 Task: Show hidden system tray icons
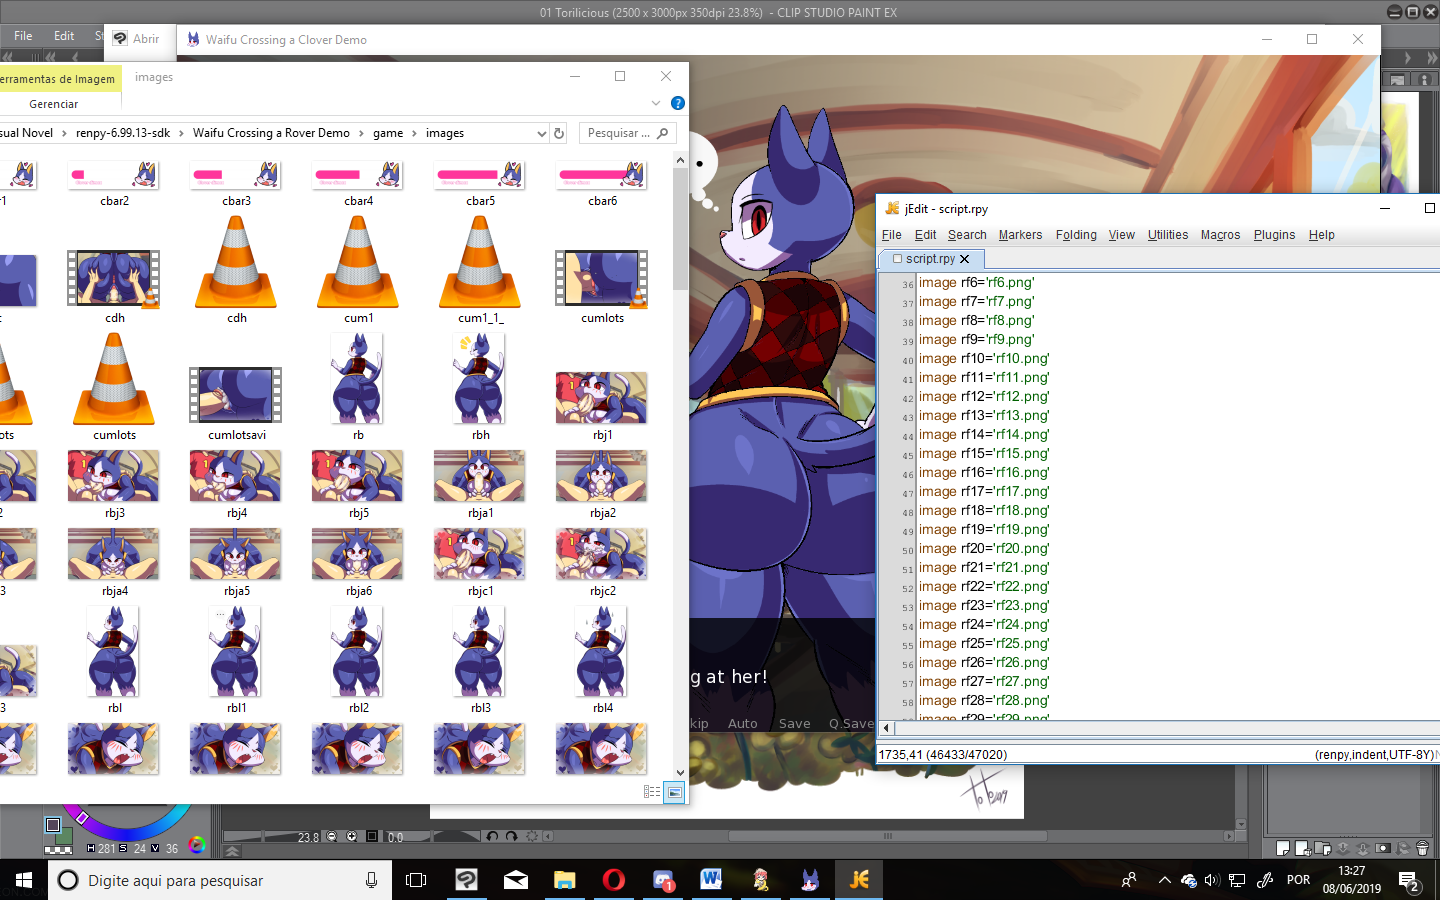[x=1164, y=880]
